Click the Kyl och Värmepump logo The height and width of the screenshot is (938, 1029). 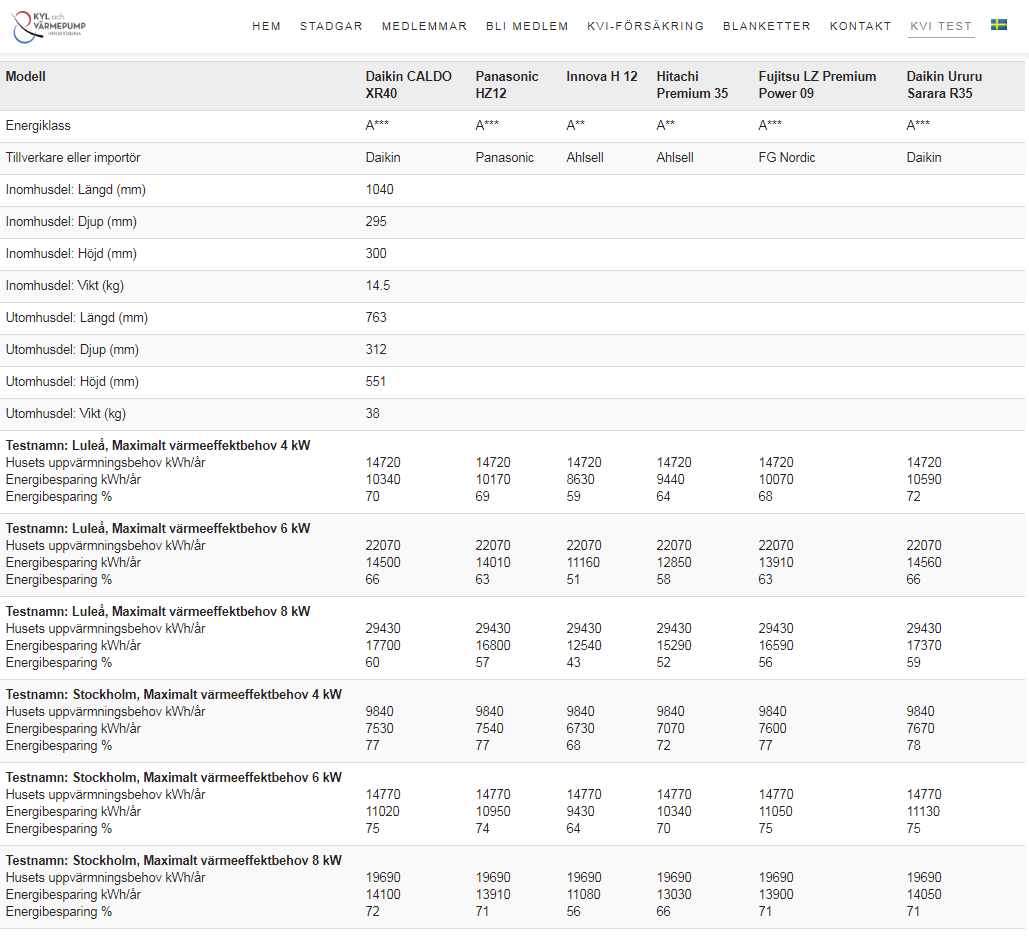(49, 27)
